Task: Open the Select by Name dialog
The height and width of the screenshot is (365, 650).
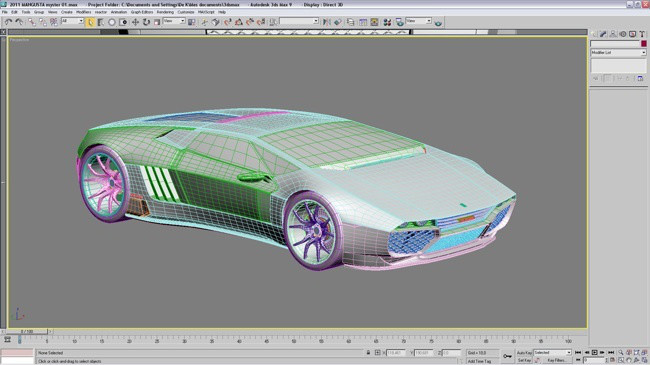Action: [x=101, y=22]
